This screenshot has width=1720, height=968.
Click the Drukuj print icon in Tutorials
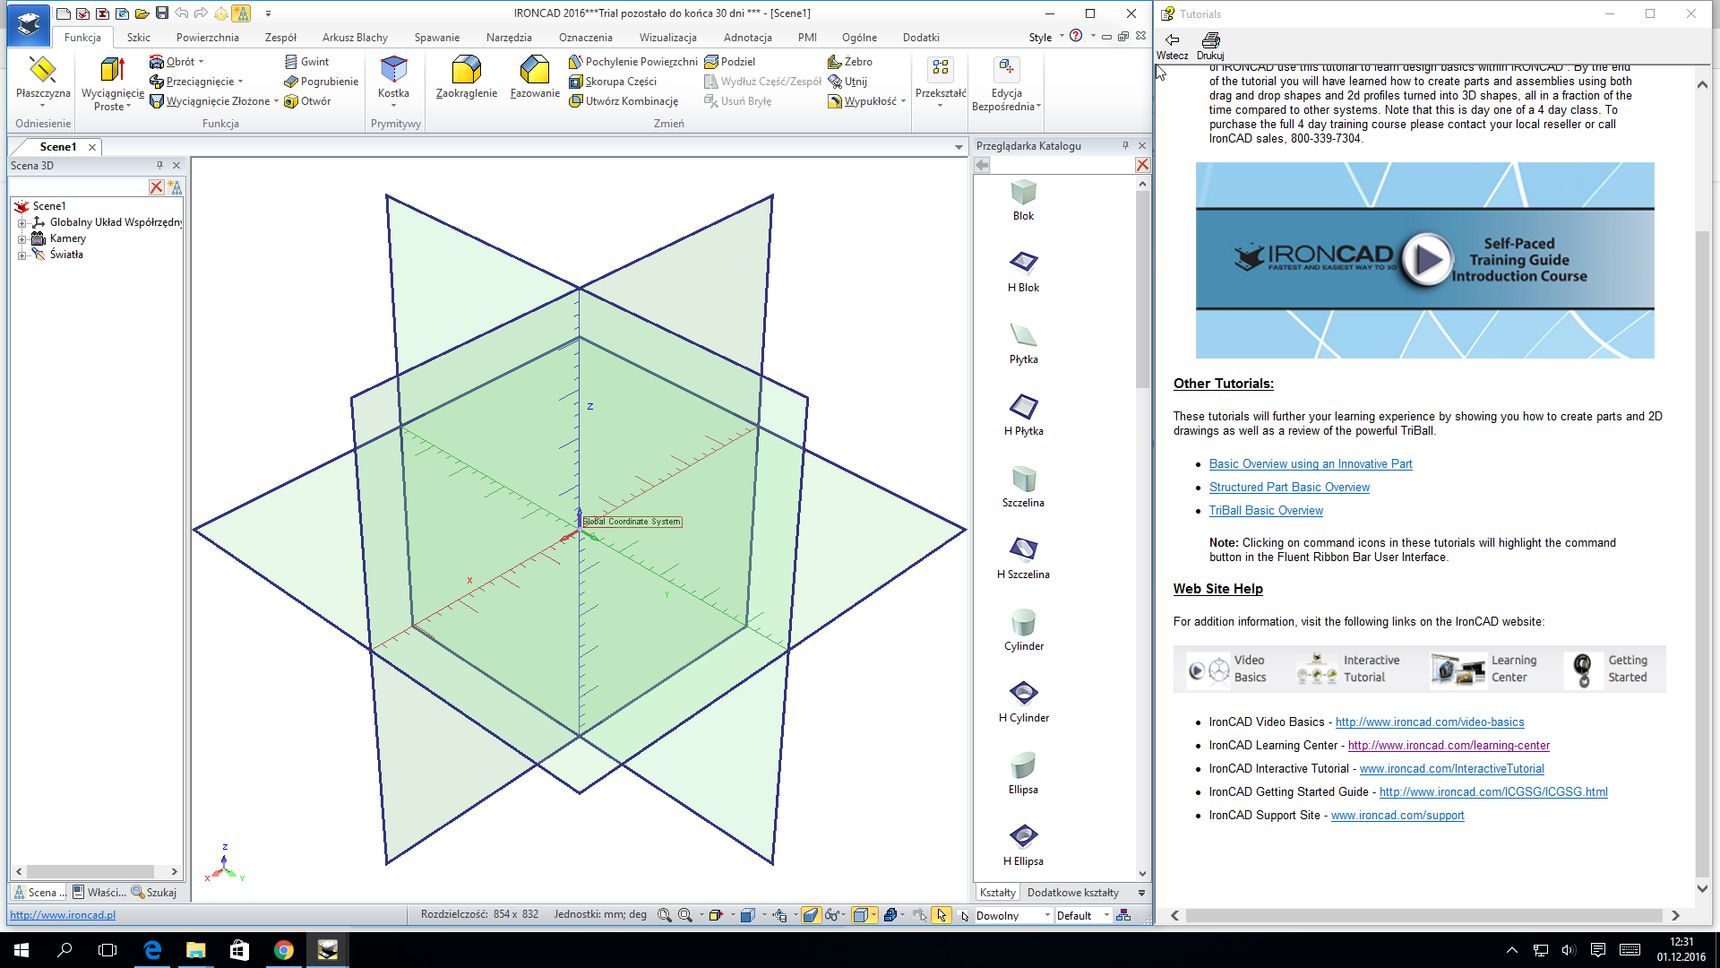[1210, 45]
